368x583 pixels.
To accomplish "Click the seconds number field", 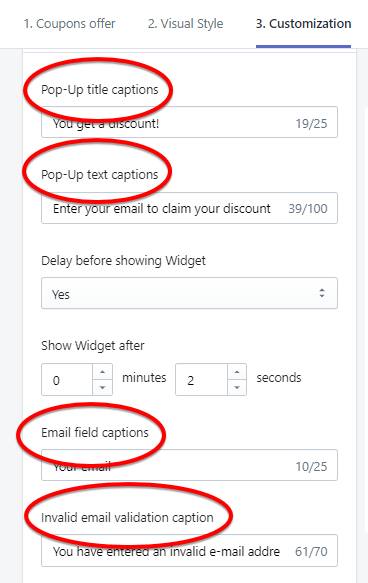I will click(201, 380).
